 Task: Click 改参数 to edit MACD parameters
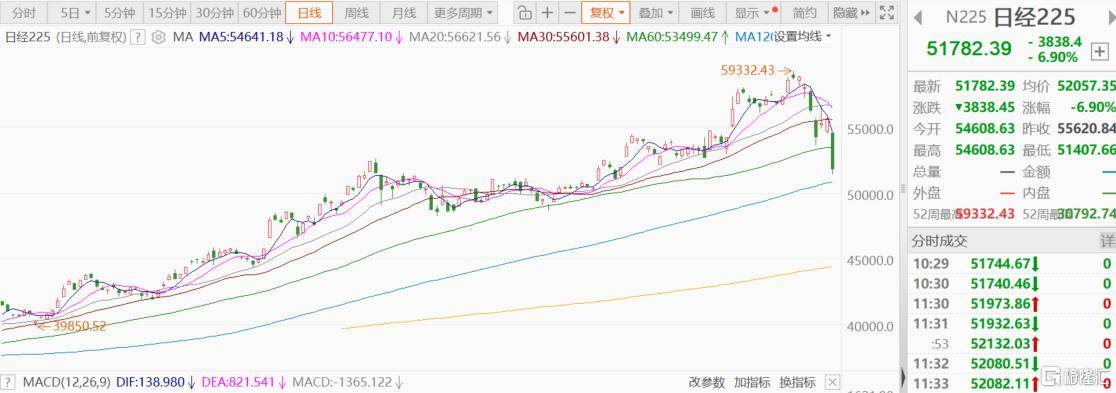pyautogui.click(x=706, y=382)
